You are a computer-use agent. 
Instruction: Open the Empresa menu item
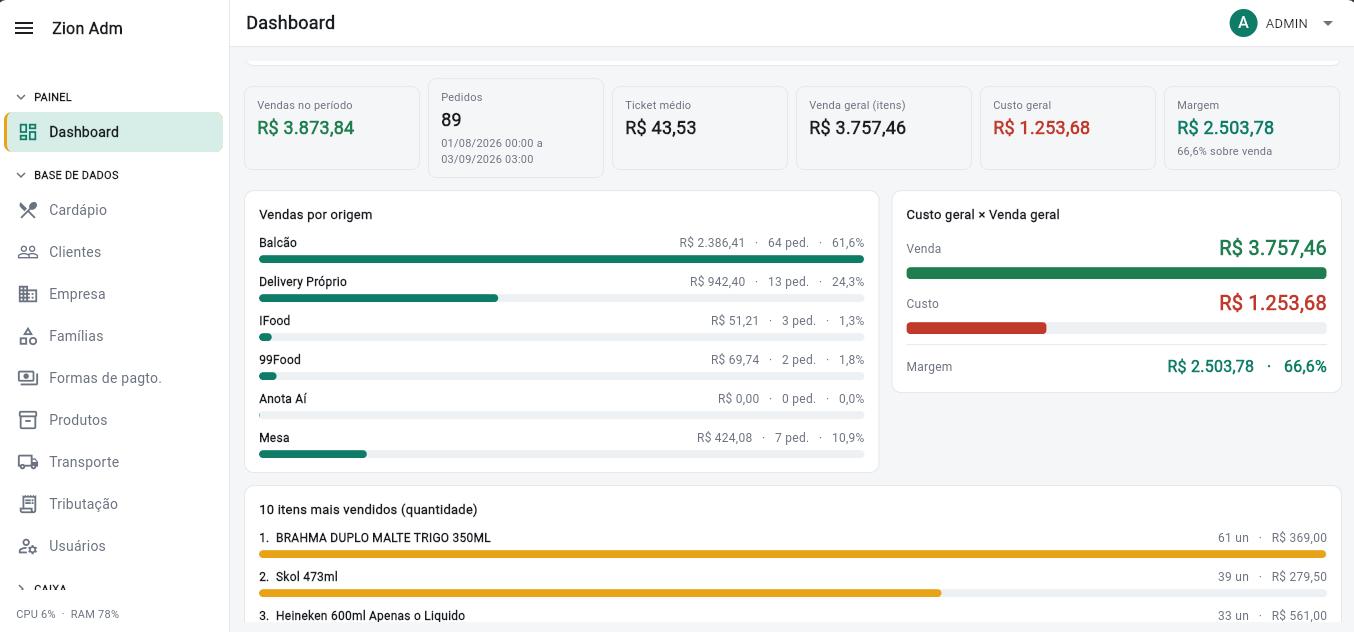point(114,294)
